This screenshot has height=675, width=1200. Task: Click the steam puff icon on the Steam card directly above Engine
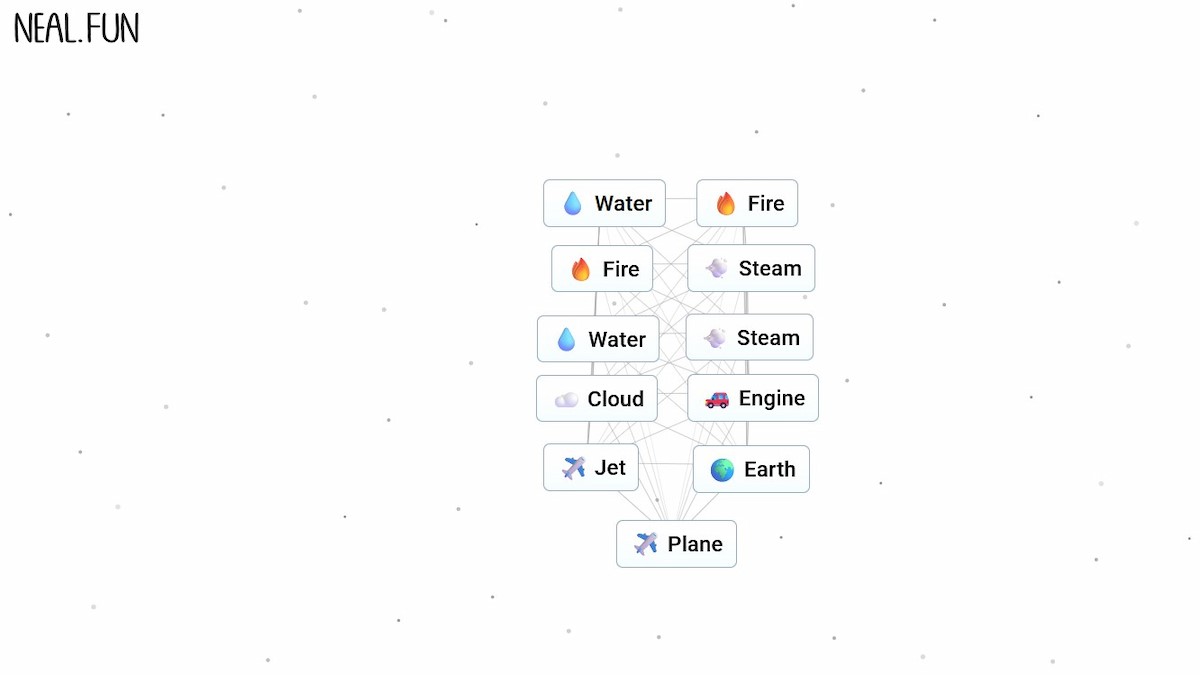(x=715, y=338)
